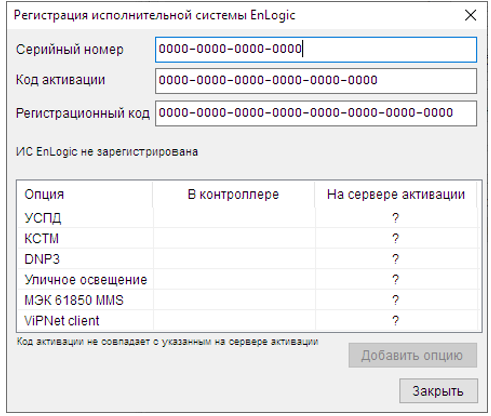
Task: Select the УСПД option row
Action: (x=248, y=218)
